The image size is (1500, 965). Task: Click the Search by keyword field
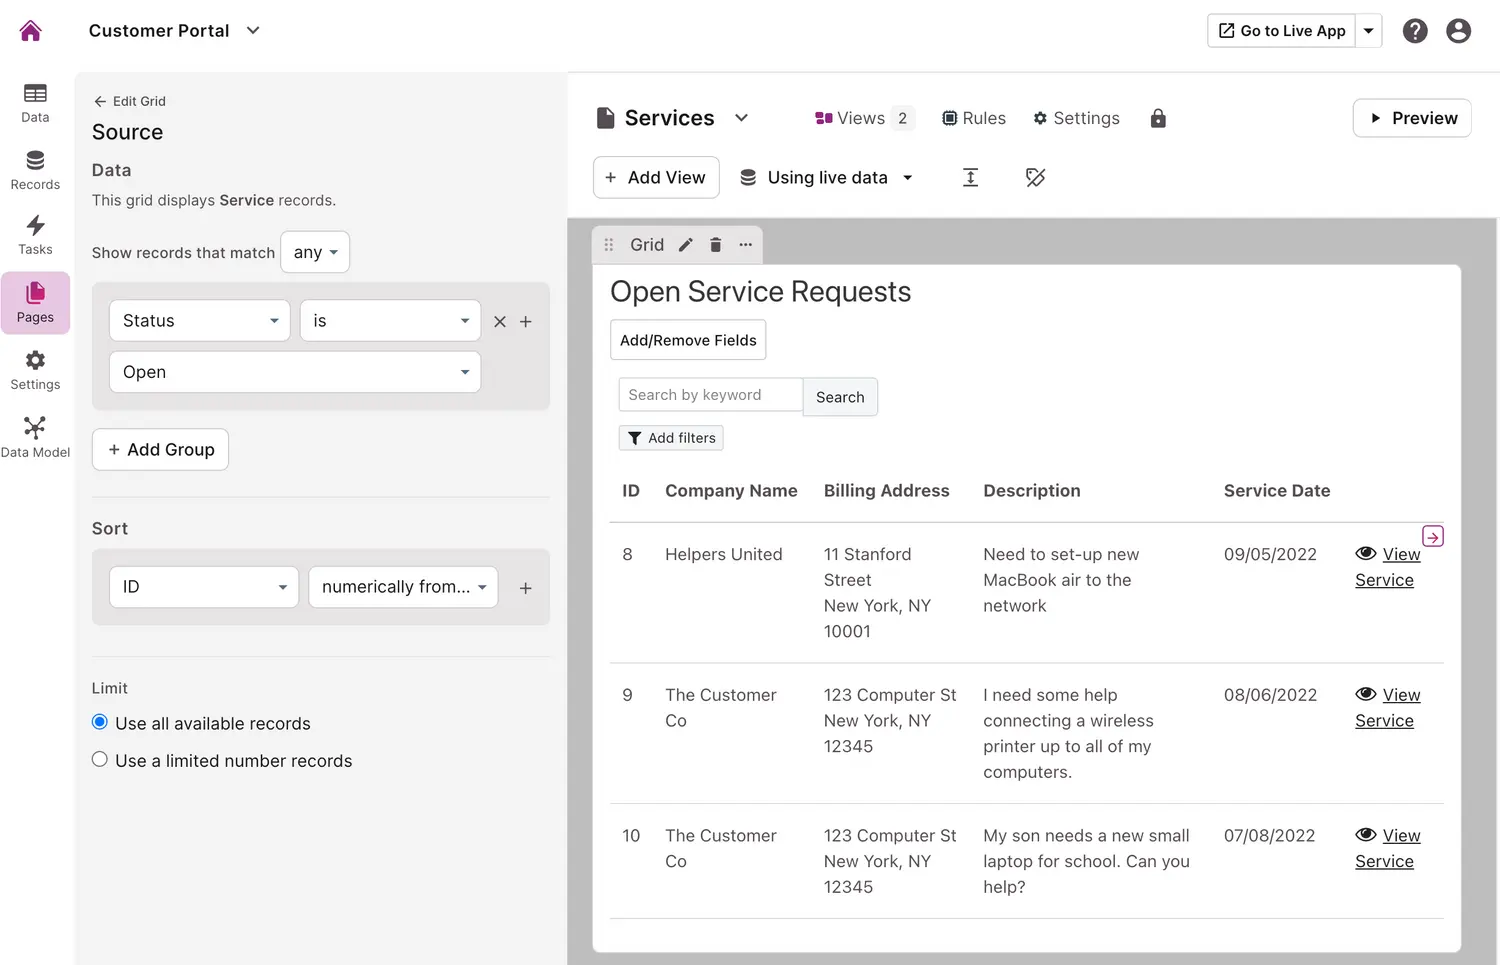click(710, 395)
